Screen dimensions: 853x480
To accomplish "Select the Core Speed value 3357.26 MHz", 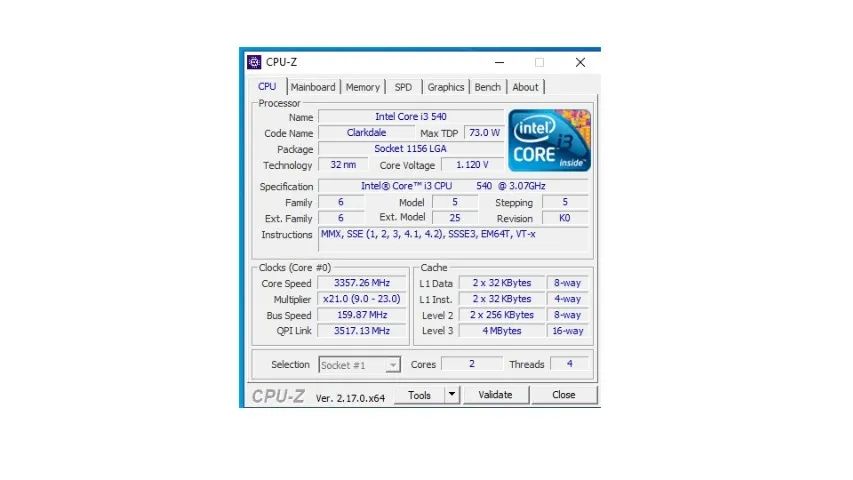I will coord(362,283).
